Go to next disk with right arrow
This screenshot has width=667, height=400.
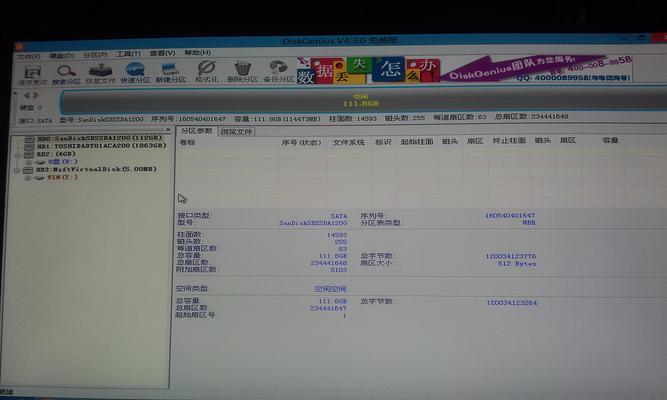pyautogui.click(x=36, y=95)
